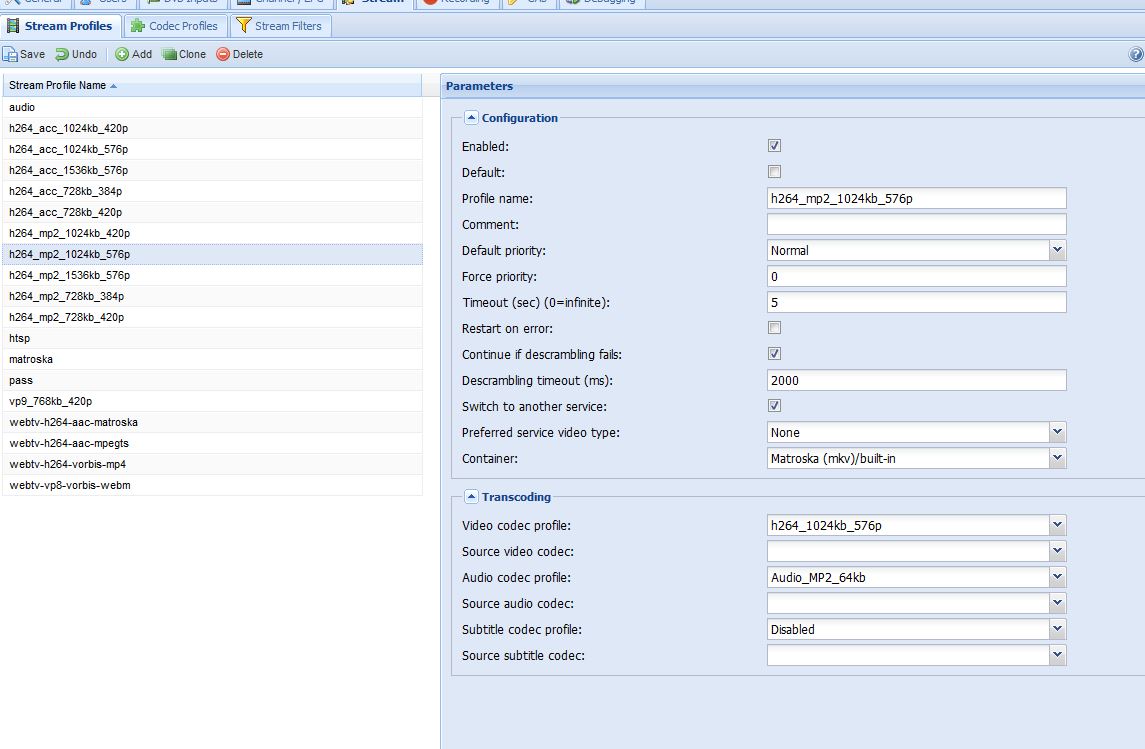1145x749 pixels.
Task: Add a new stream profile
Action: point(134,54)
